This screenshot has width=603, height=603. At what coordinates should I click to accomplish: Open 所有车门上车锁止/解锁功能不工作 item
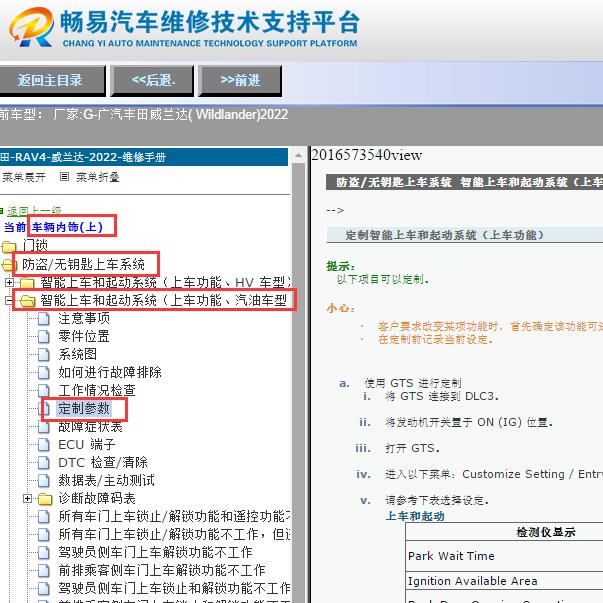(x=174, y=534)
